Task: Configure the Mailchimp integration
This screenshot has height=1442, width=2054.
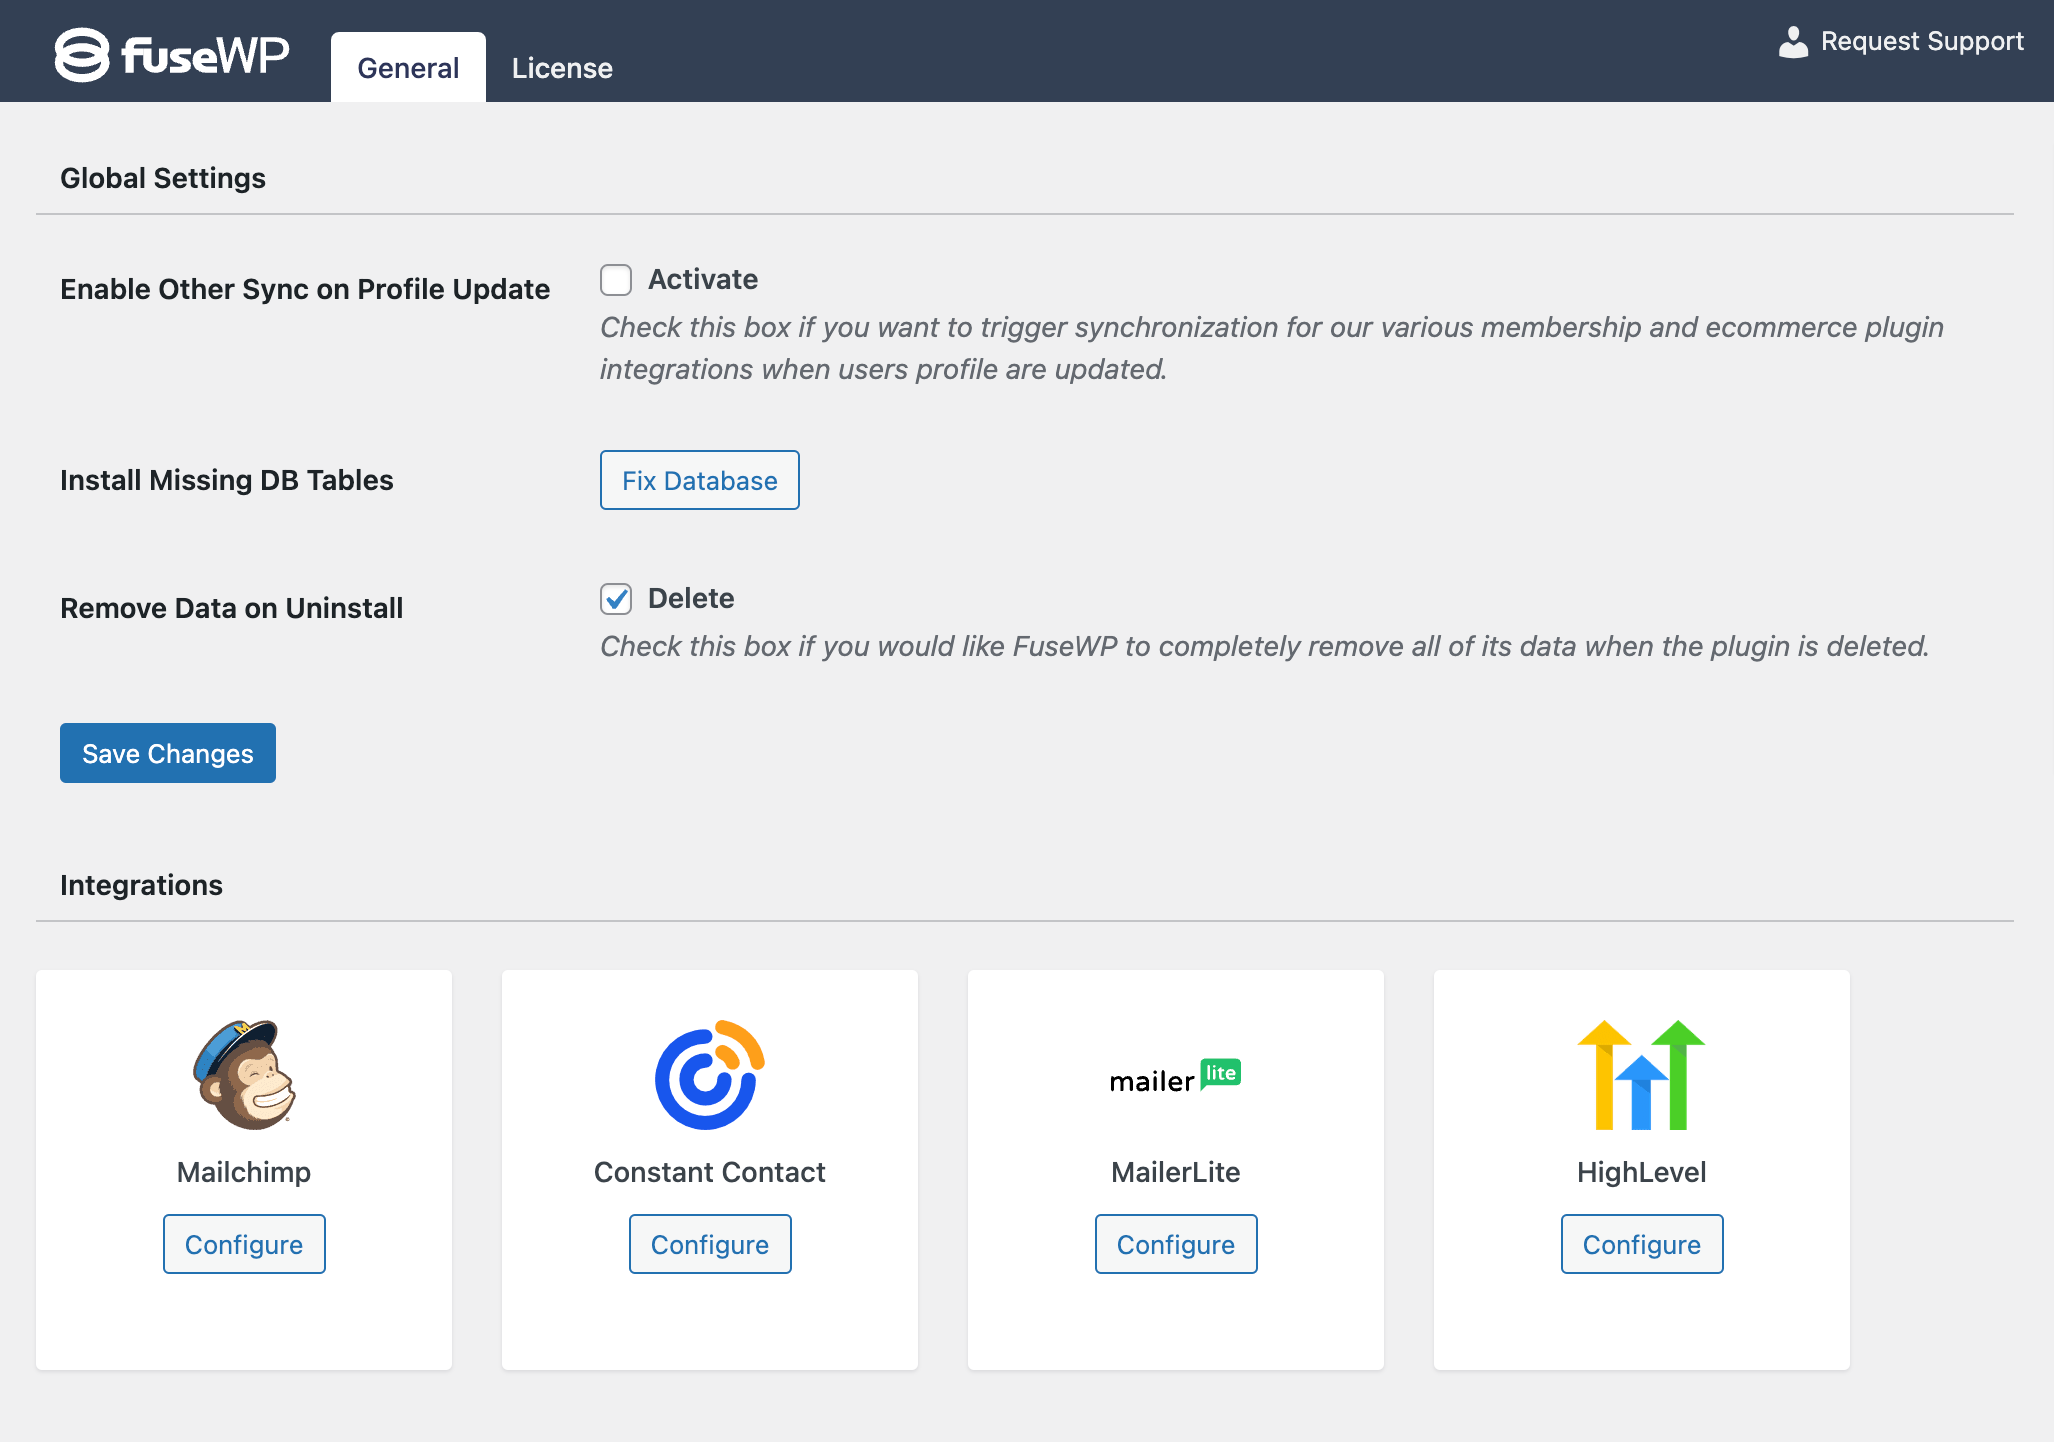Action: [243, 1244]
